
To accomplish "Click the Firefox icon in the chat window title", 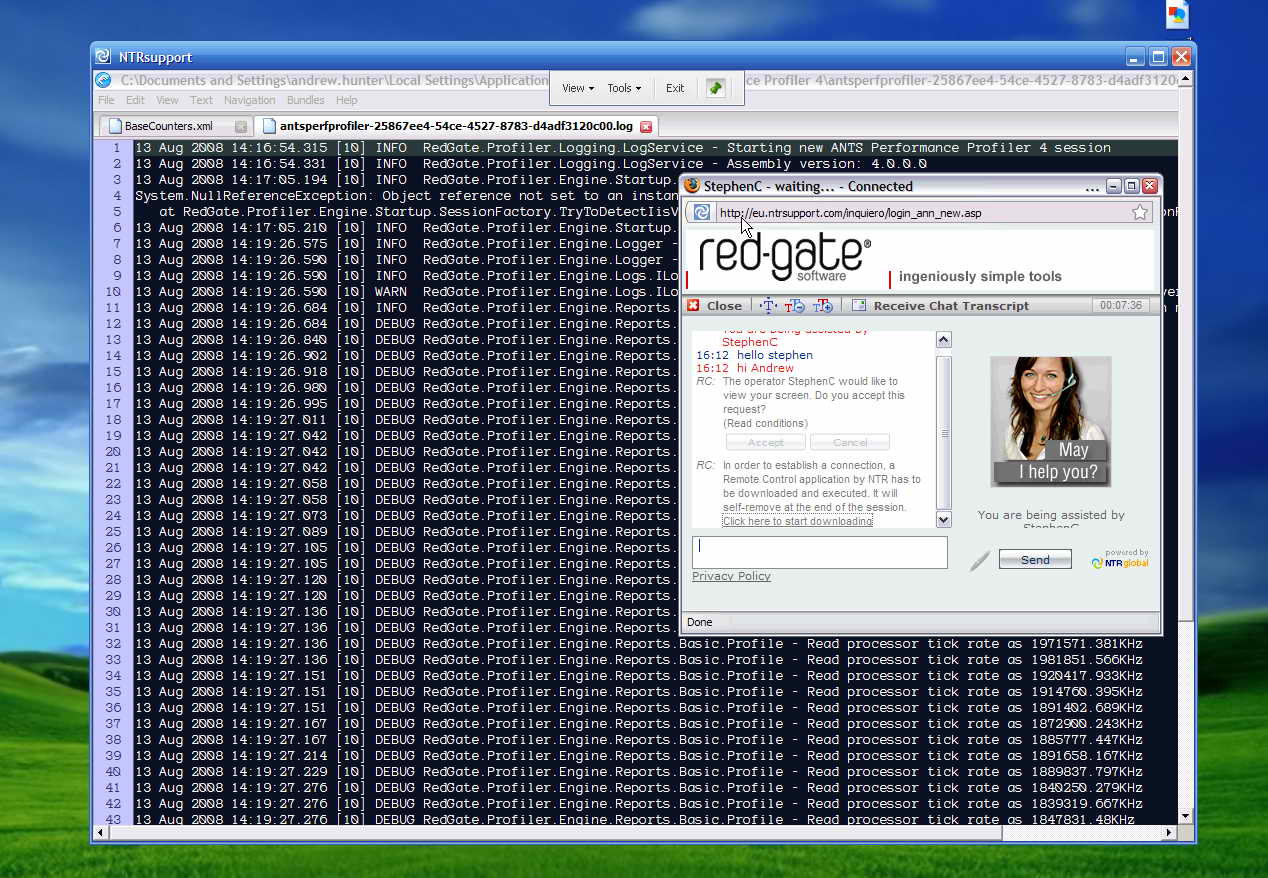I will click(x=691, y=186).
